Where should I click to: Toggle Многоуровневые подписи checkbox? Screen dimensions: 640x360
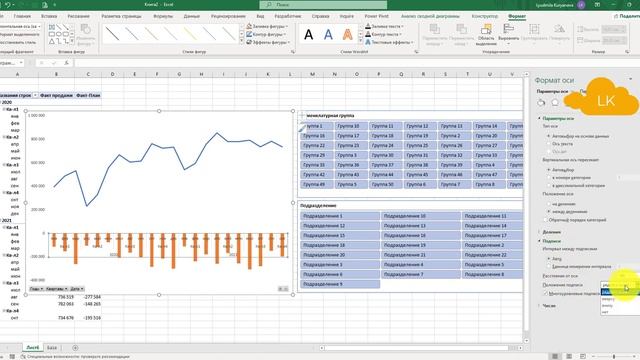point(546,293)
